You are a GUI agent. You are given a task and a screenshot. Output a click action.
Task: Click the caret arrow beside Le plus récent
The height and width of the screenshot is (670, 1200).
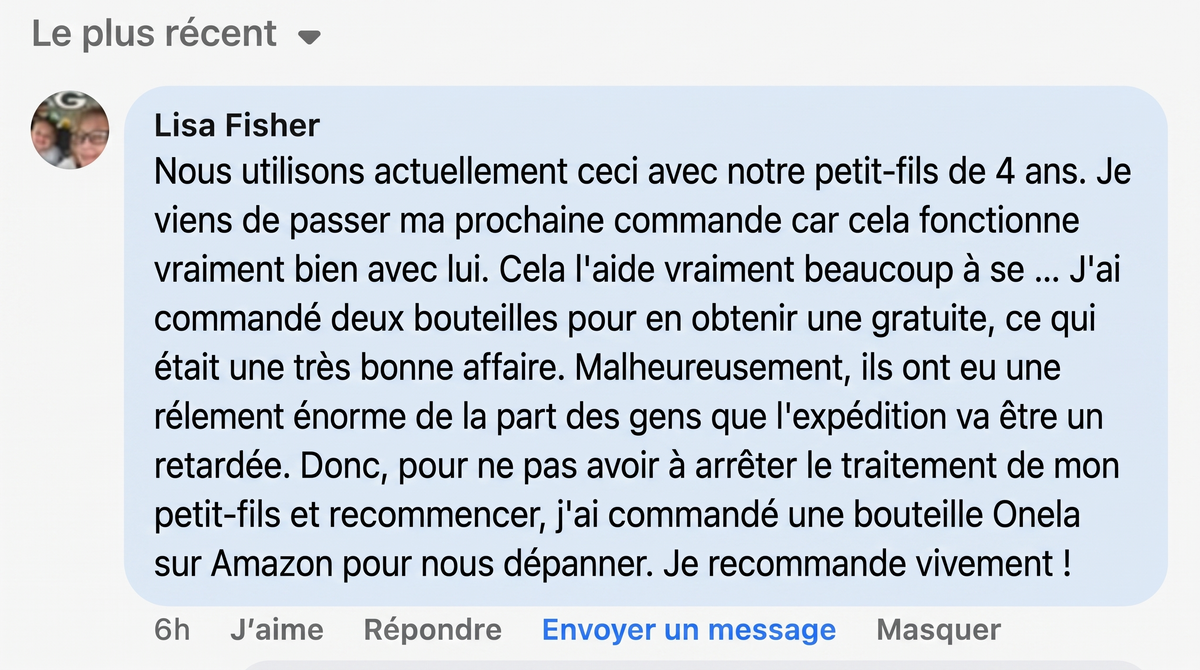309,38
